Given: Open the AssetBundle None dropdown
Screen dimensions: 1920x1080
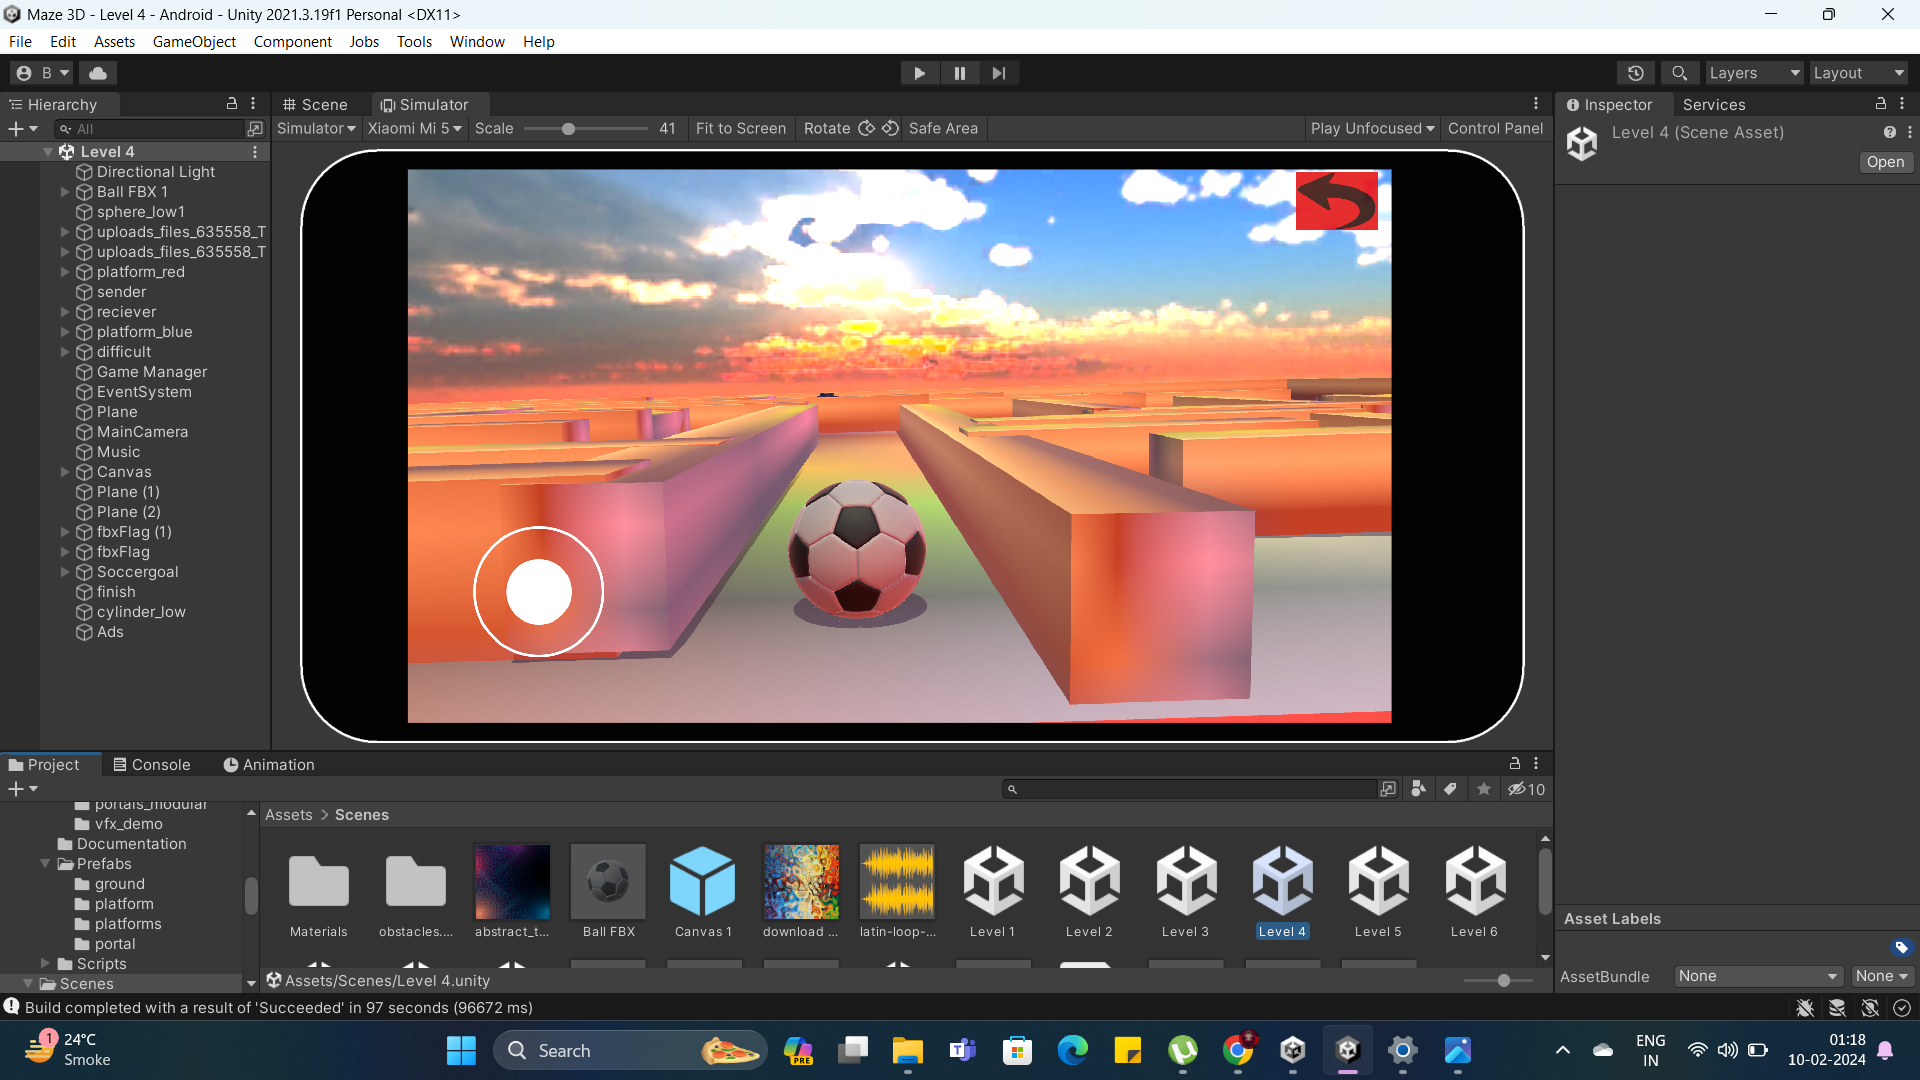Looking at the screenshot, I should coord(1757,976).
